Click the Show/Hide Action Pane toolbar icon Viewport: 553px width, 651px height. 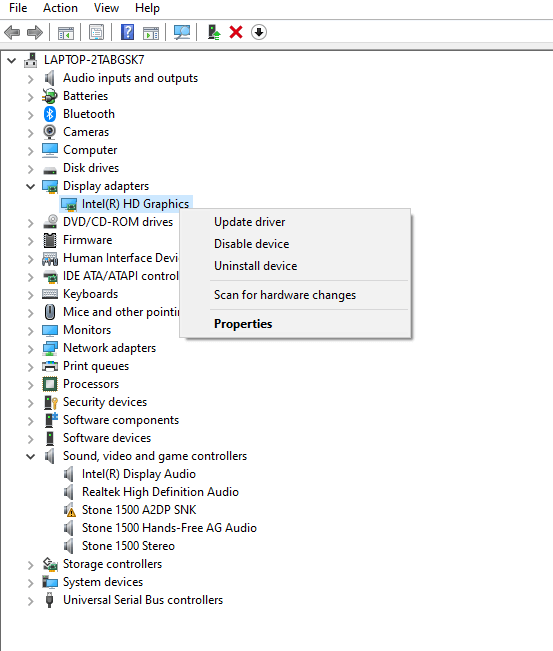pos(151,32)
